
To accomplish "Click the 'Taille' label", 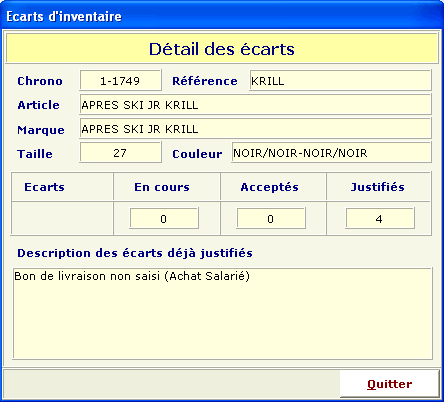I will point(35,154).
